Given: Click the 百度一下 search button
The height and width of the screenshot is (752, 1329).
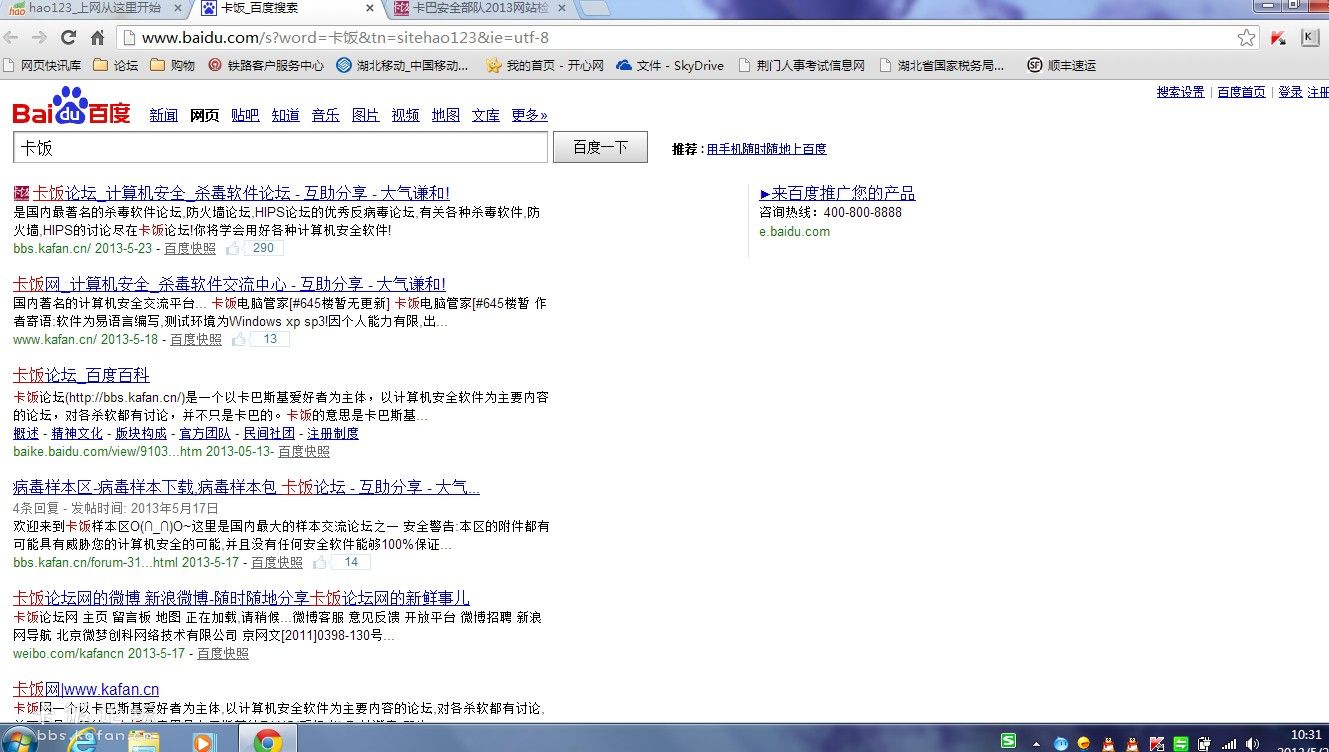Looking at the screenshot, I should point(600,147).
